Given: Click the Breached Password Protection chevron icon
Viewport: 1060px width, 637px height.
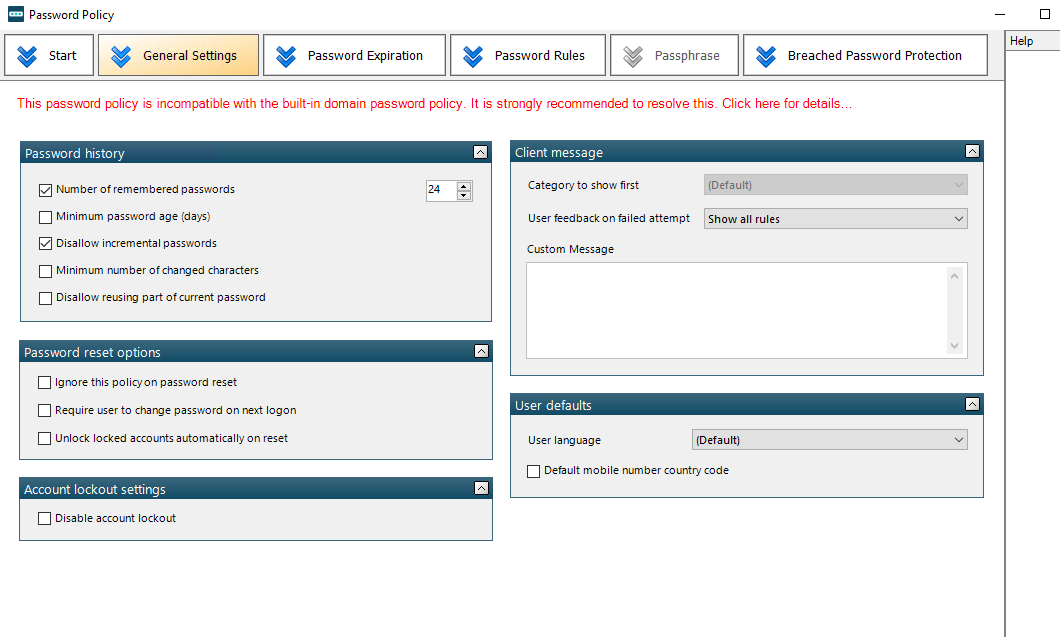Looking at the screenshot, I should (x=766, y=56).
